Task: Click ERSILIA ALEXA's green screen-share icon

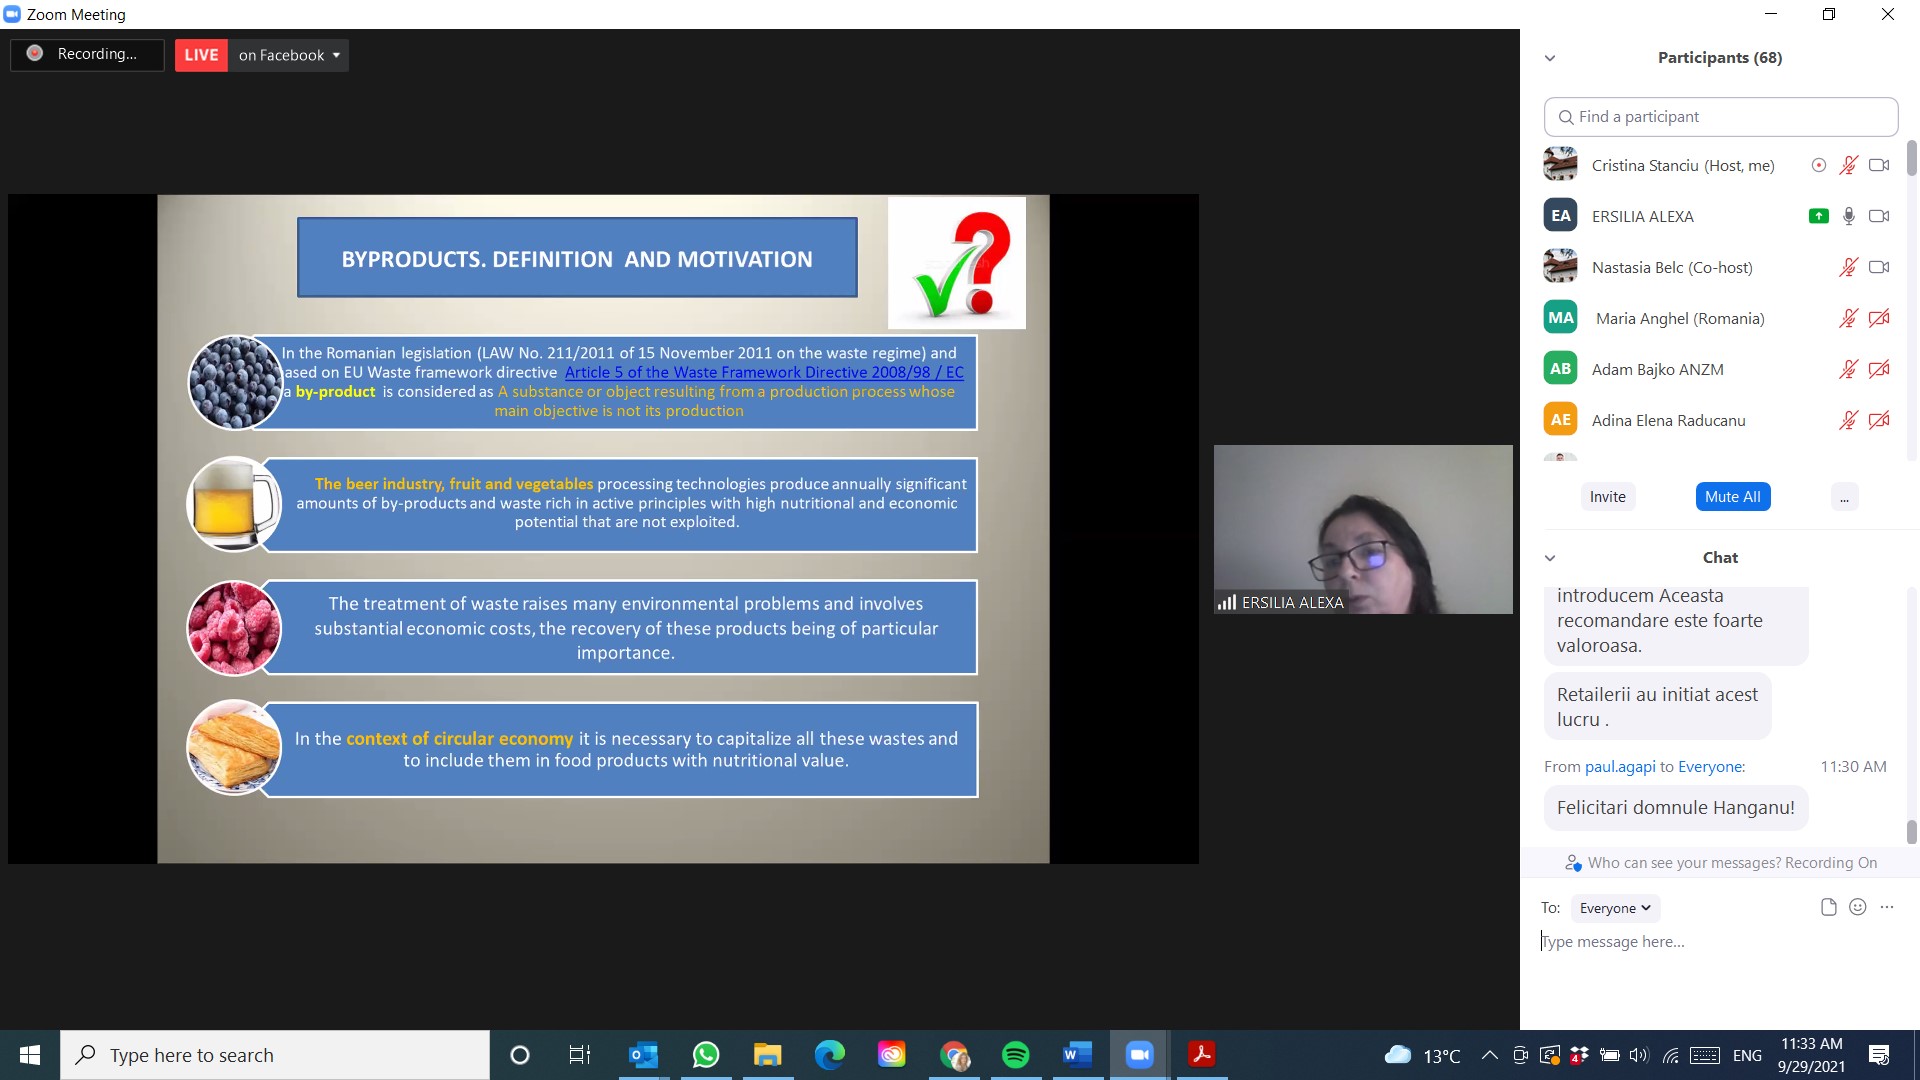Action: coord(1818,216)
